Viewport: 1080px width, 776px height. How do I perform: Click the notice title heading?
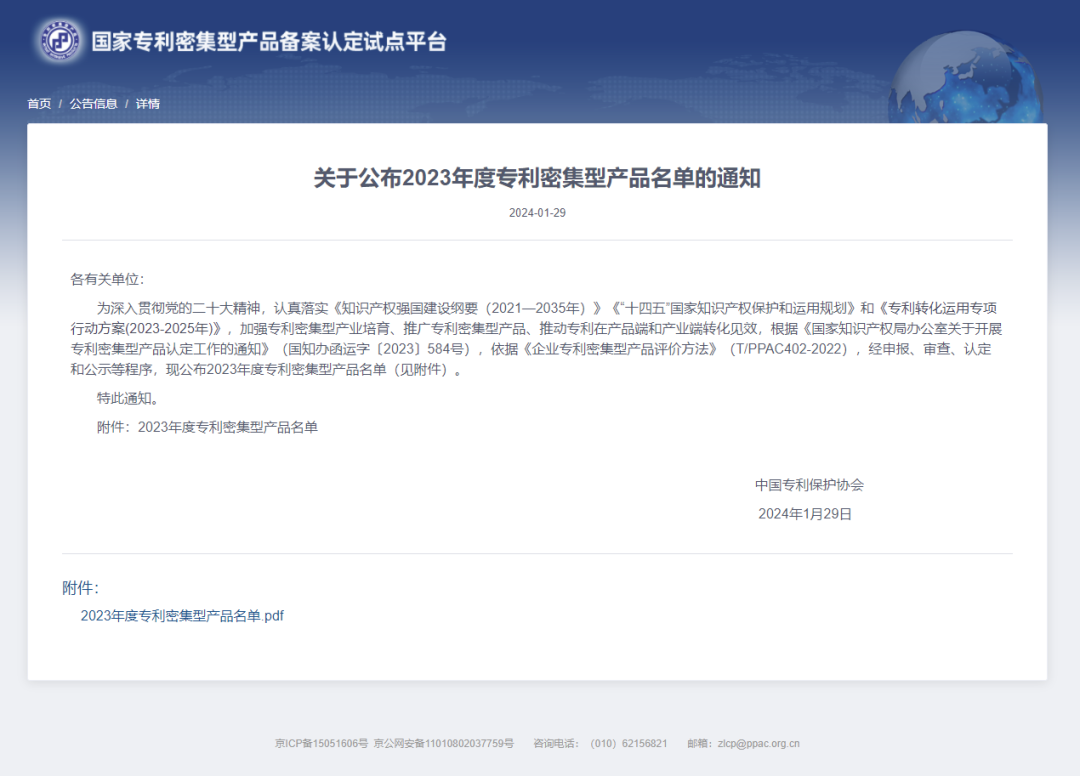point(537,178)
